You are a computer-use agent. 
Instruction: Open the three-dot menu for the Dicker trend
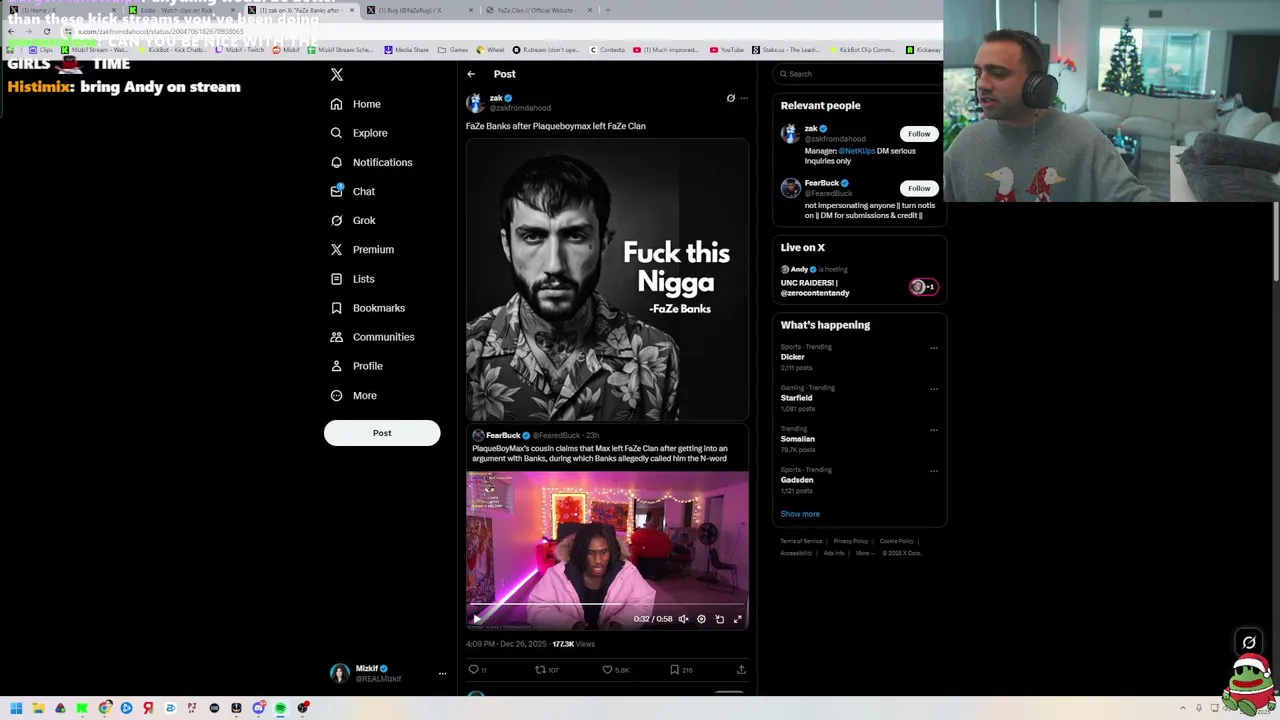tap(934, 348)
